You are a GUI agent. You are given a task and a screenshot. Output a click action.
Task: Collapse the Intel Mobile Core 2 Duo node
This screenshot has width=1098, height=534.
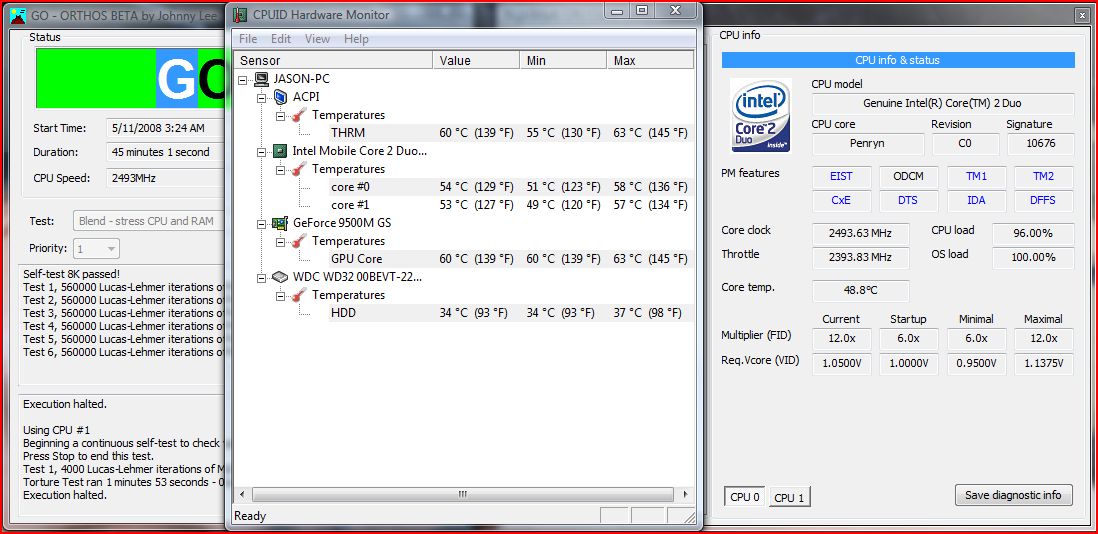(x=262, y=151)
